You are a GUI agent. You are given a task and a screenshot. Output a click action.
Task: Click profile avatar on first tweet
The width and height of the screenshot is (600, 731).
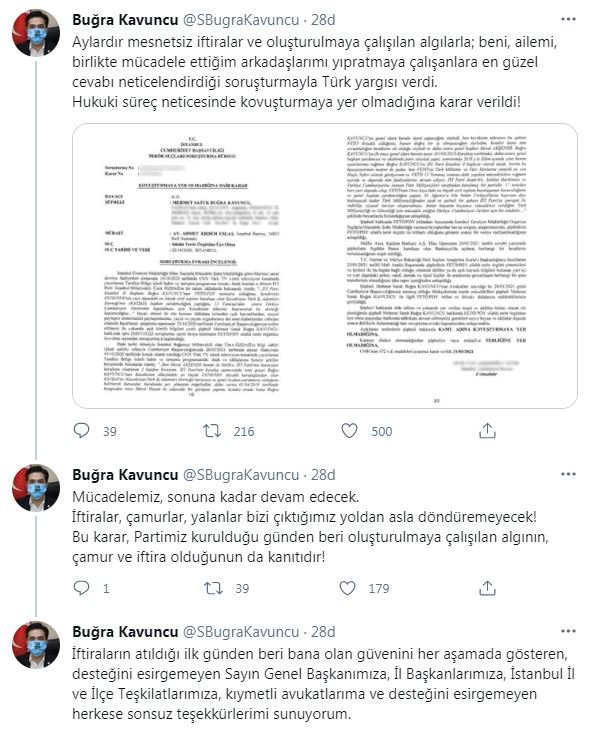click(x=36, y=33)
